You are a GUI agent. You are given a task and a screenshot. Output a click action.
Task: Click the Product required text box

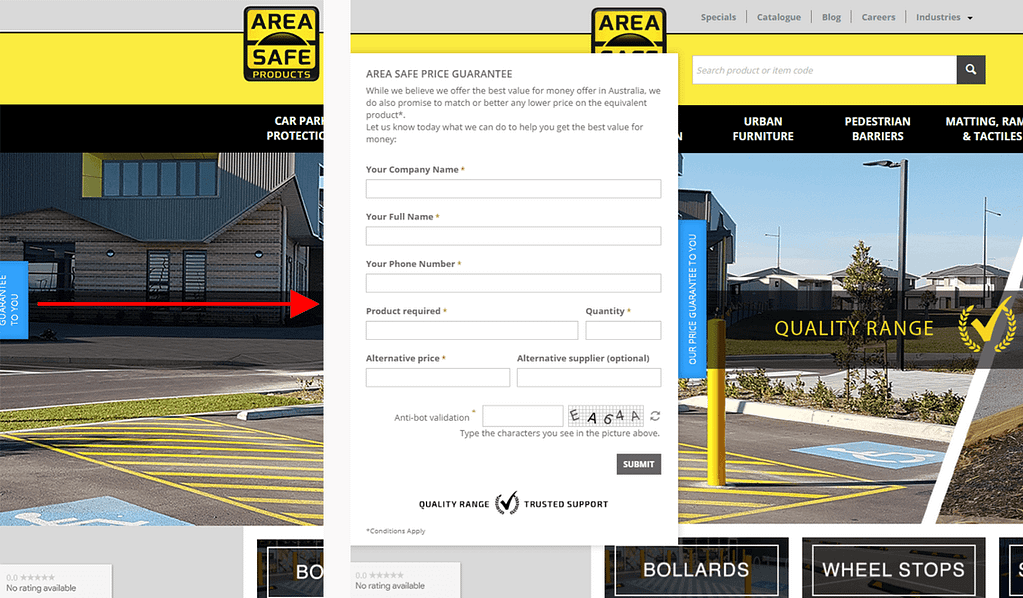(471, 330)
